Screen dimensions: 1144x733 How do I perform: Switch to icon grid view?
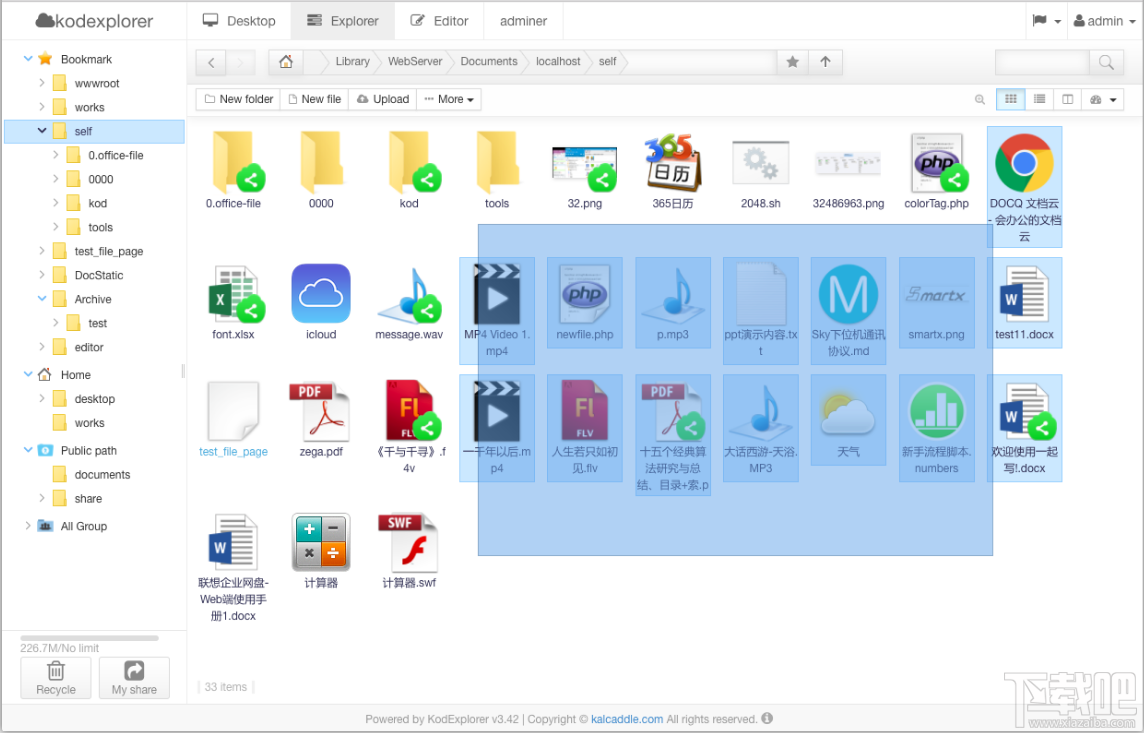click(1010, 99)
